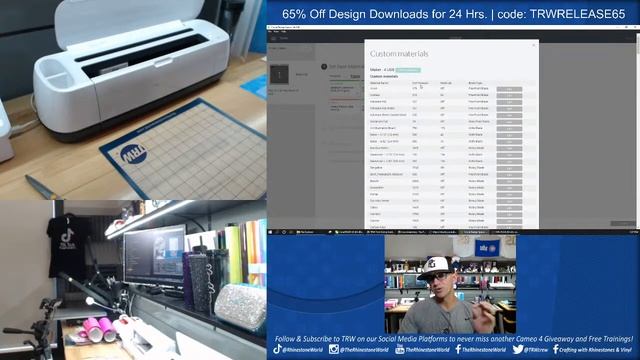Screen dimensions: 640x360
Task: Click Edit for the Adhesive Foil row
Action: [509, 102]
